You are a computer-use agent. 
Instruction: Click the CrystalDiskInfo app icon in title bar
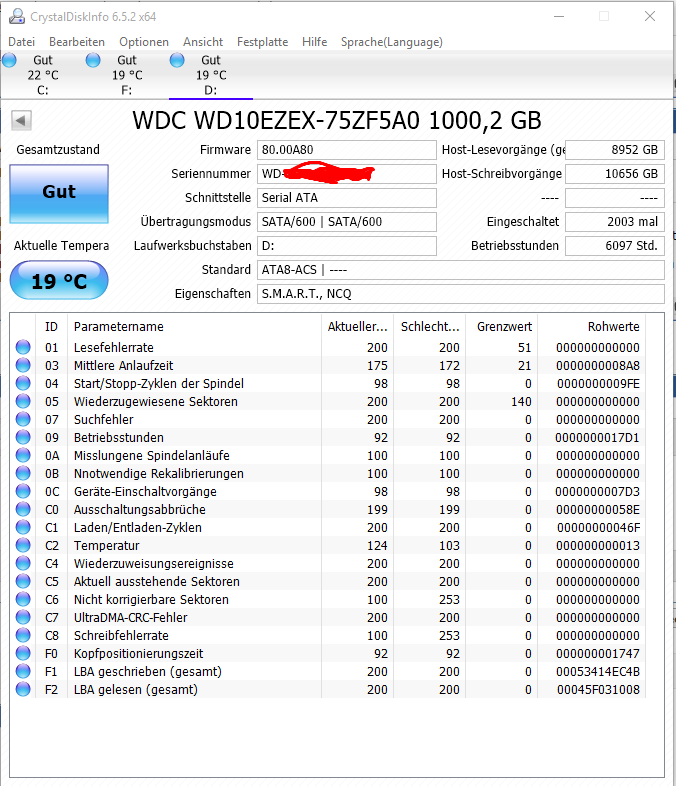17,17
